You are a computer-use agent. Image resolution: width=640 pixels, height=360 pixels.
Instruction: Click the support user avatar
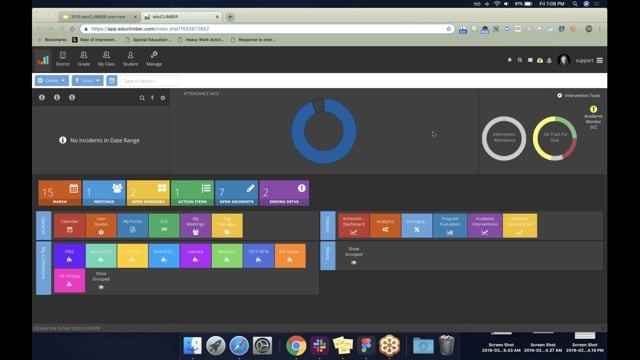564,60
